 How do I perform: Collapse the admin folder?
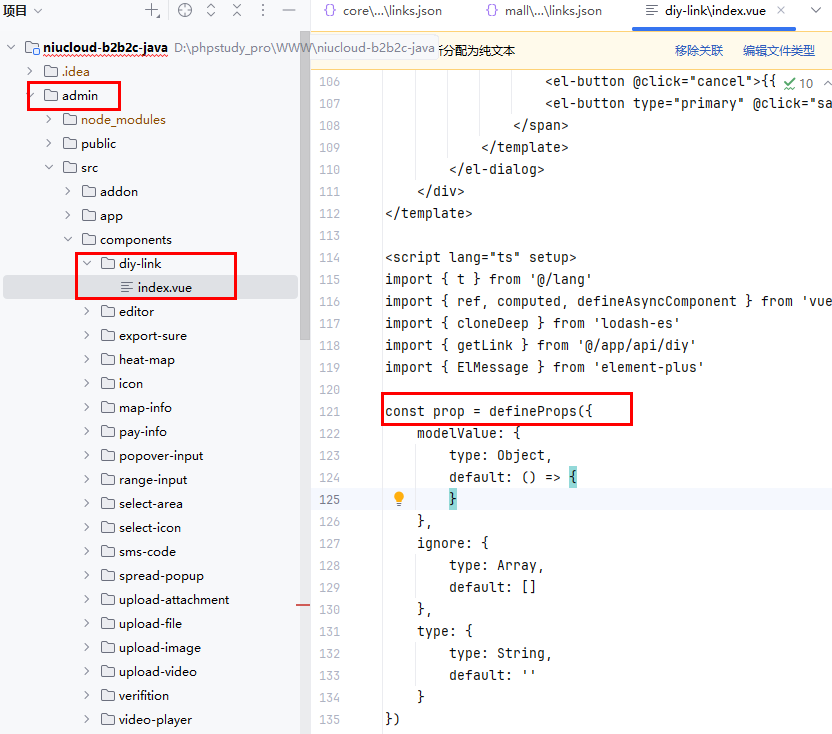31,96
